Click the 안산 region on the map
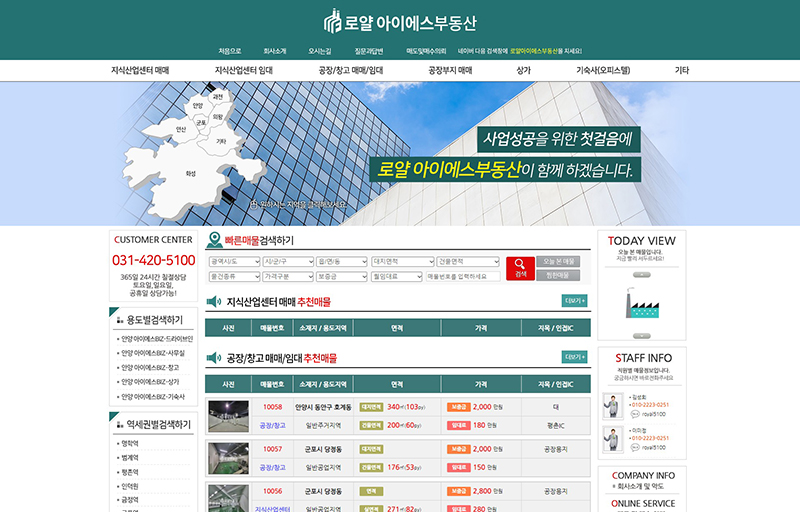Screen dimensions: 800x512 click(x=181, y=130)
